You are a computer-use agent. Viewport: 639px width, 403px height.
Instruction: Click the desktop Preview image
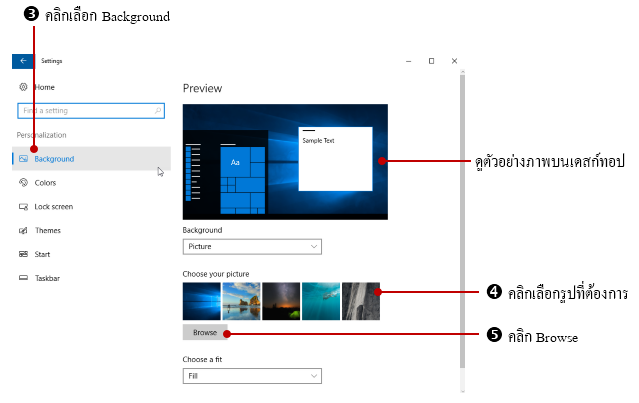tap(285, 162)
